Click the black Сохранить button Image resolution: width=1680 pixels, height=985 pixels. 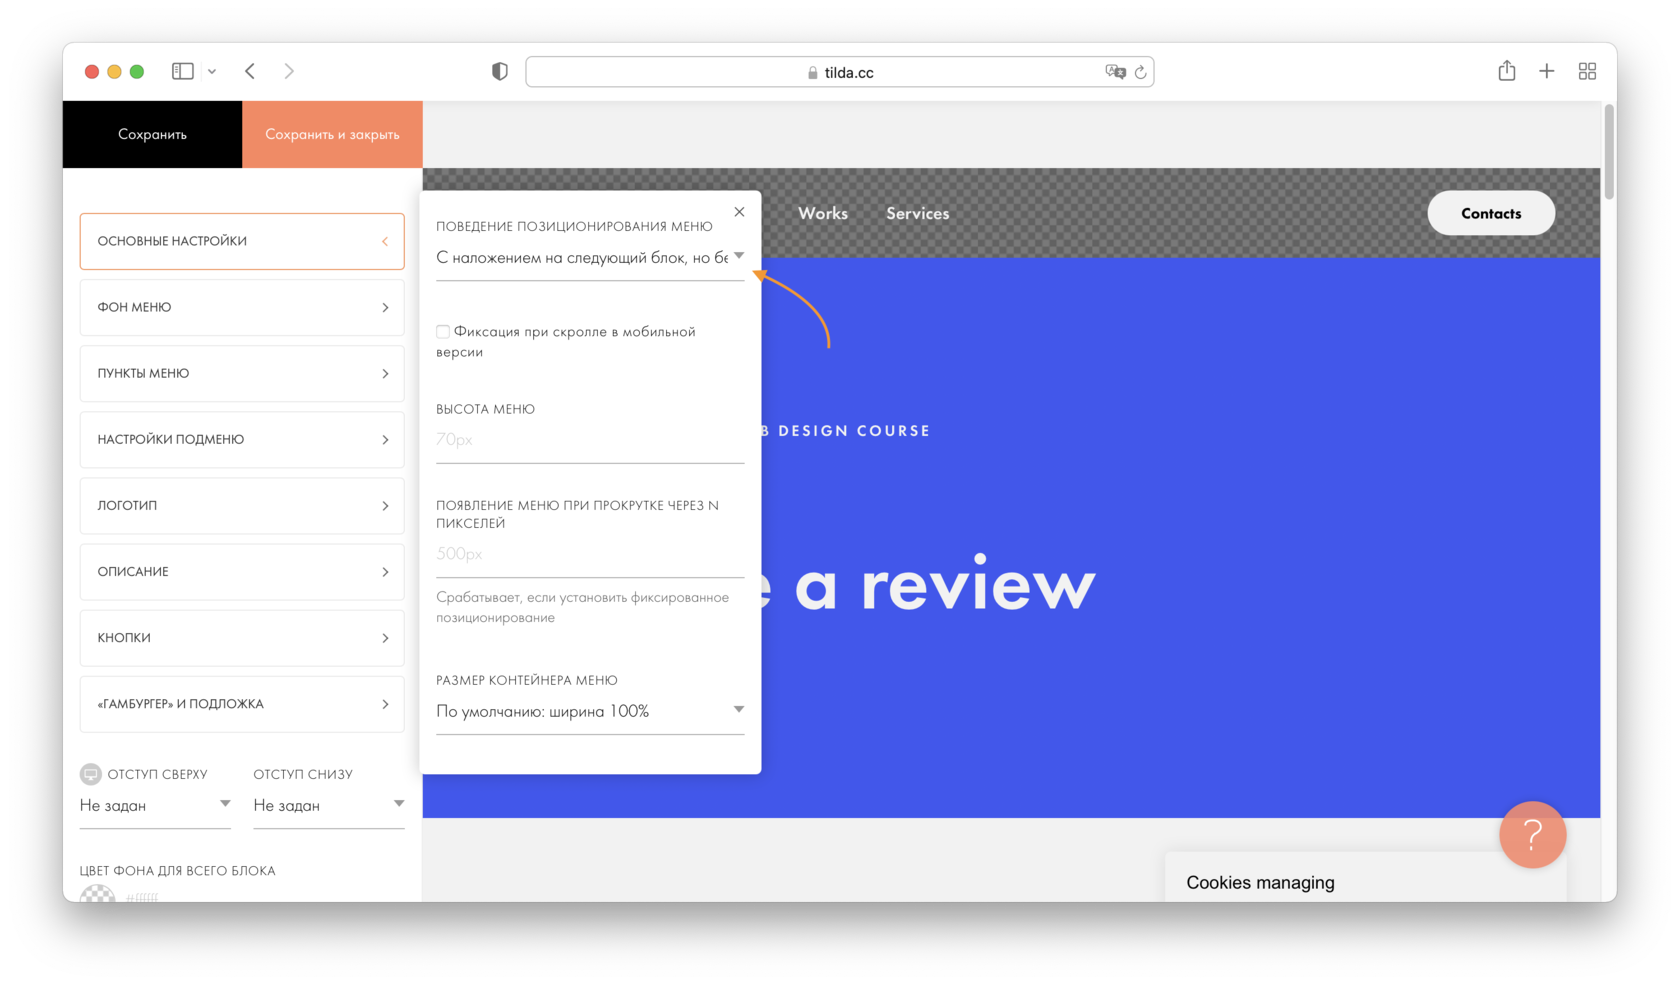[x=152, y=134]
